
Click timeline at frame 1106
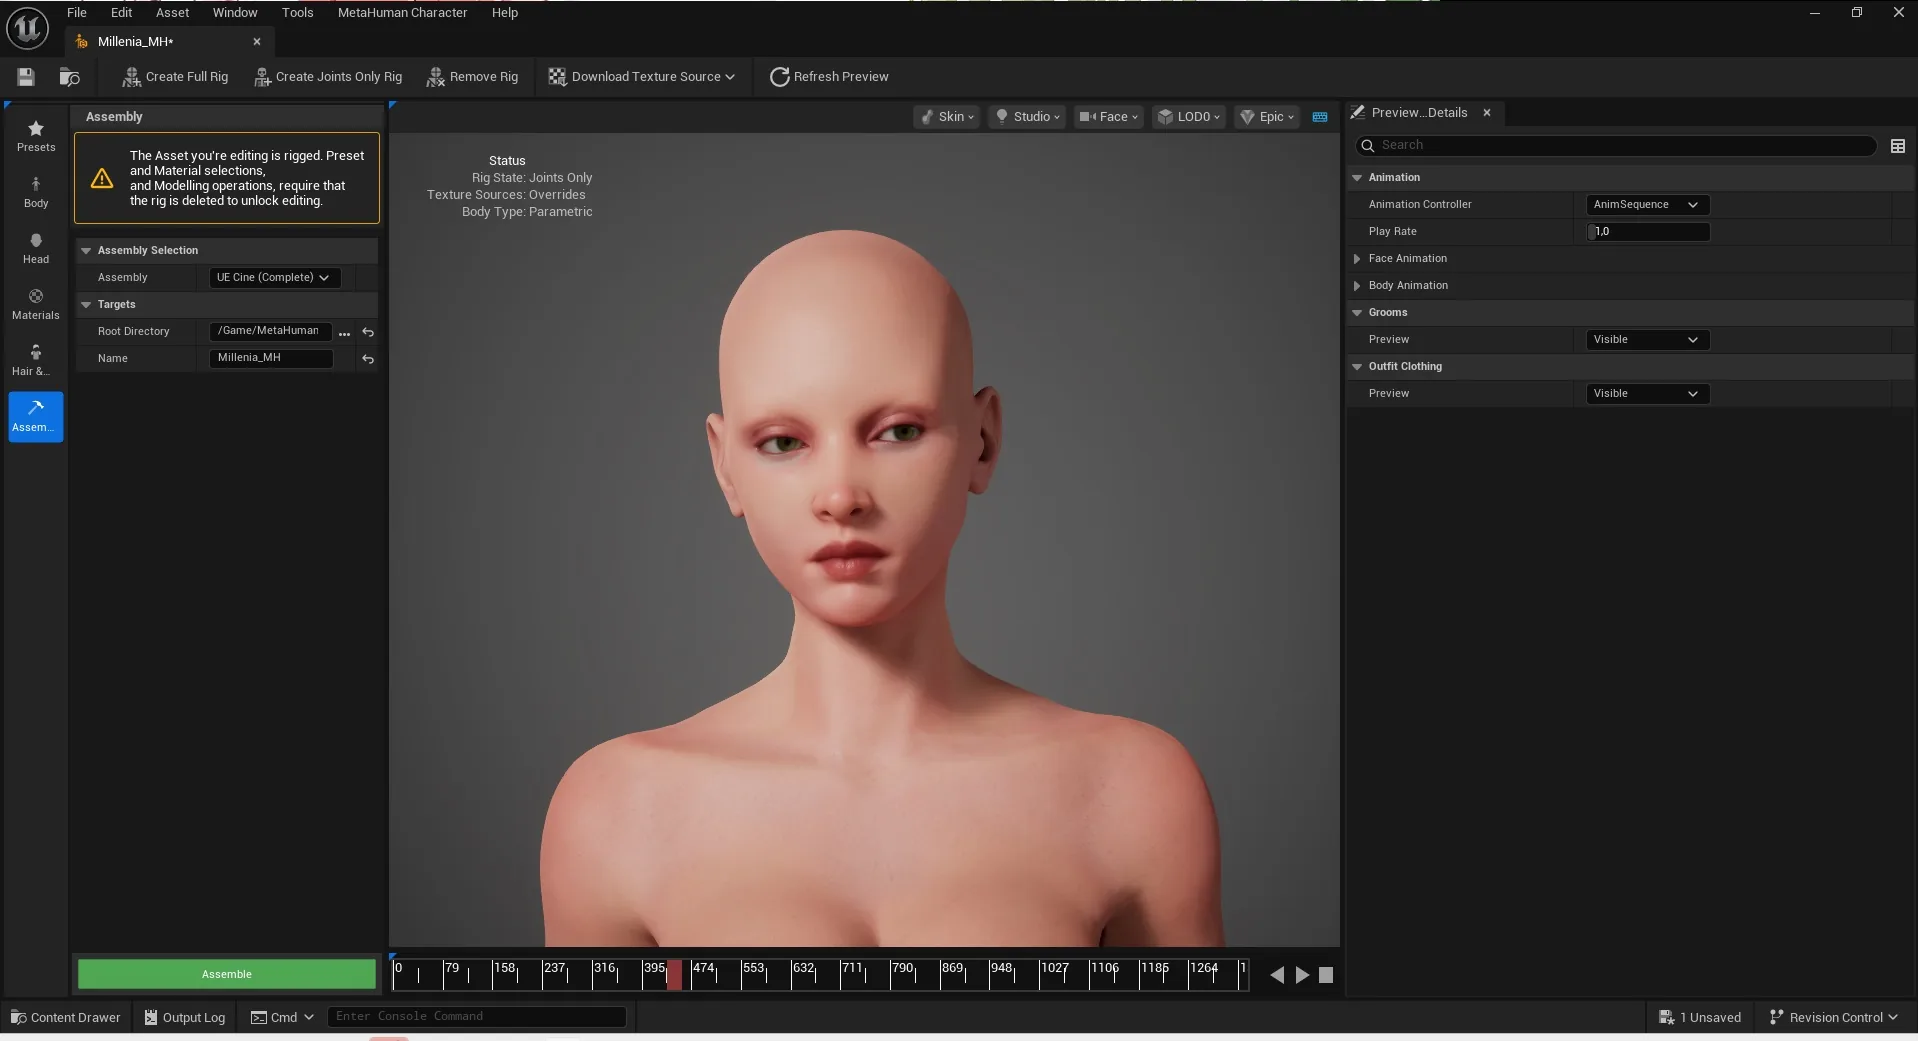(x=1104, y=968)
